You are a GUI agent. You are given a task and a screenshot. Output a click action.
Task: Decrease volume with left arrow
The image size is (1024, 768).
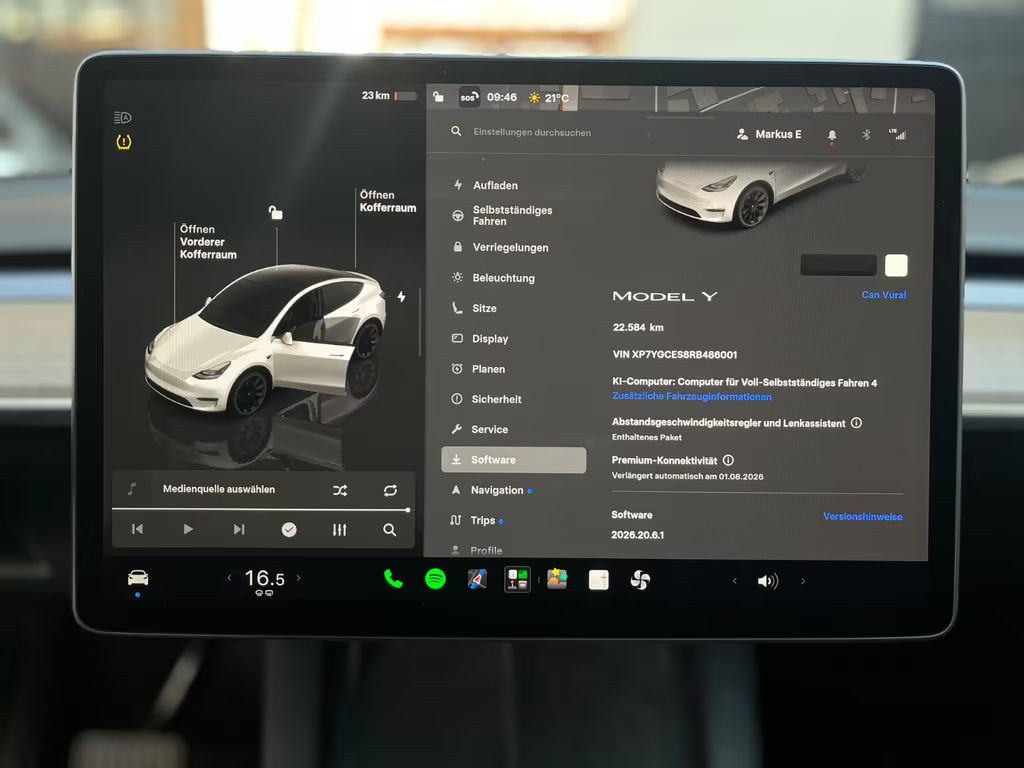coord(735,581)
